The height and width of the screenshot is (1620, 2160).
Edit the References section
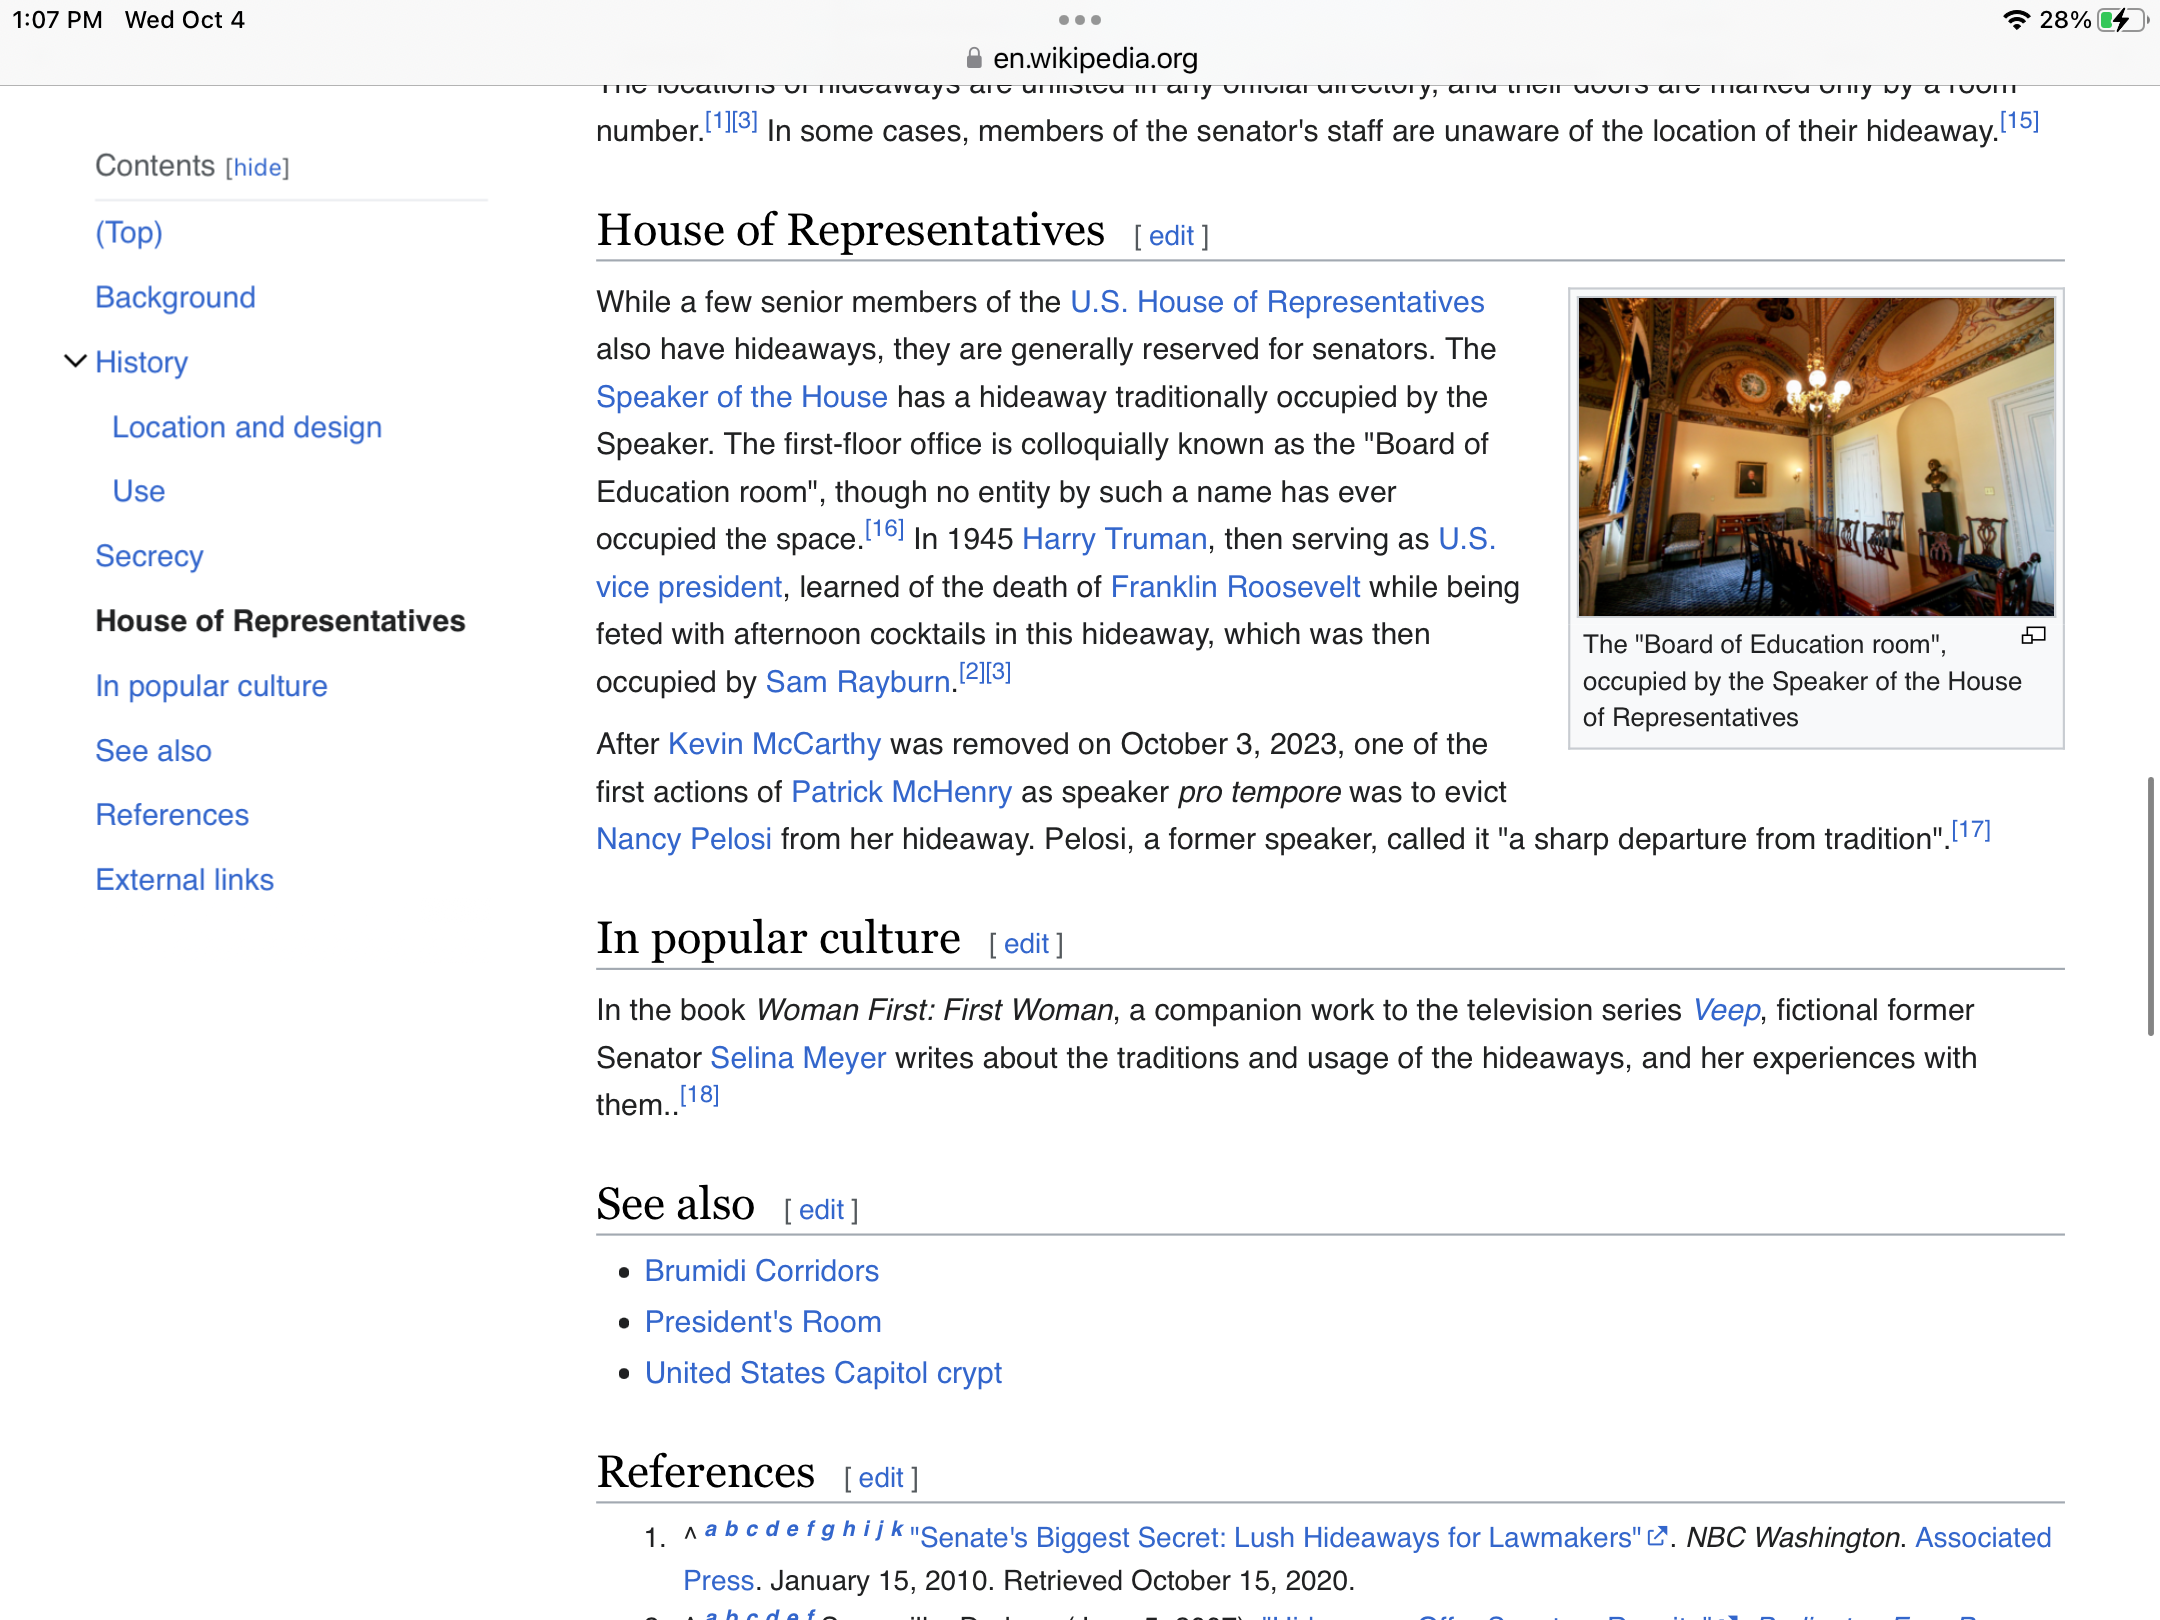(x=881, y=1478)
